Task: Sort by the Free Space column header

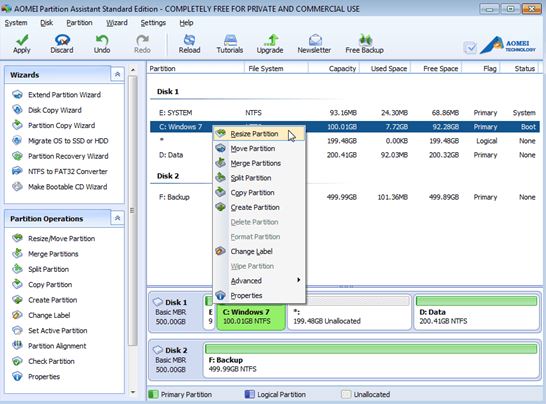Action: pyautogui.click(x=436, y=69)
